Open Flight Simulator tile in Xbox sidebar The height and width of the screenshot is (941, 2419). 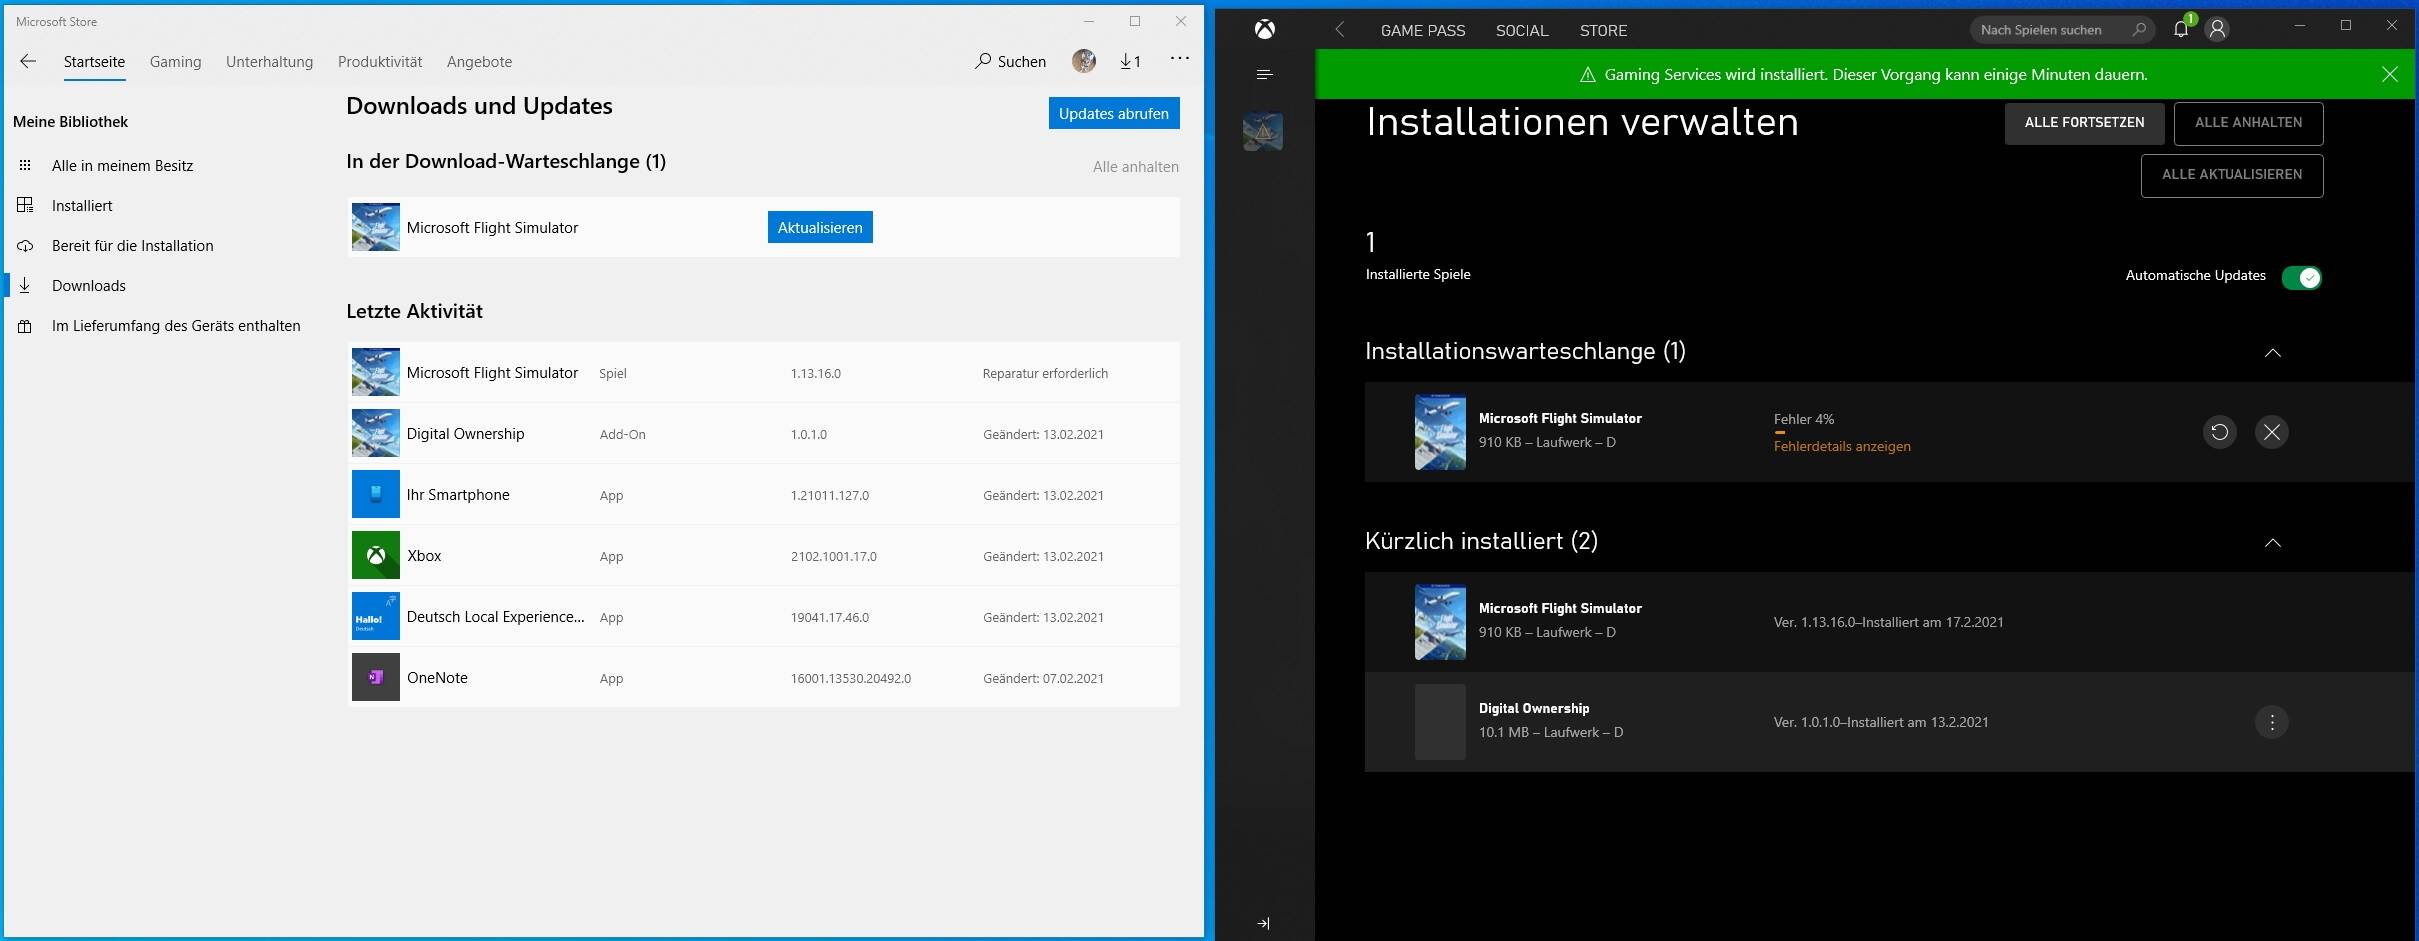(1263, 131)
